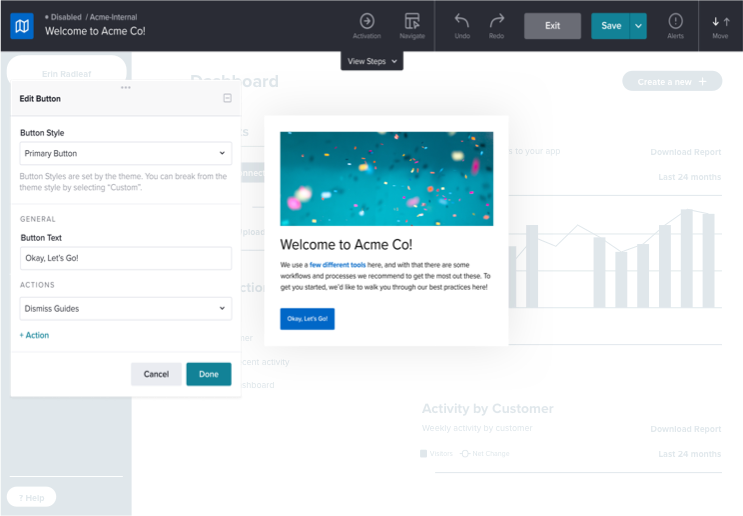Click the Visitors legend entry

tap(436, 453)
